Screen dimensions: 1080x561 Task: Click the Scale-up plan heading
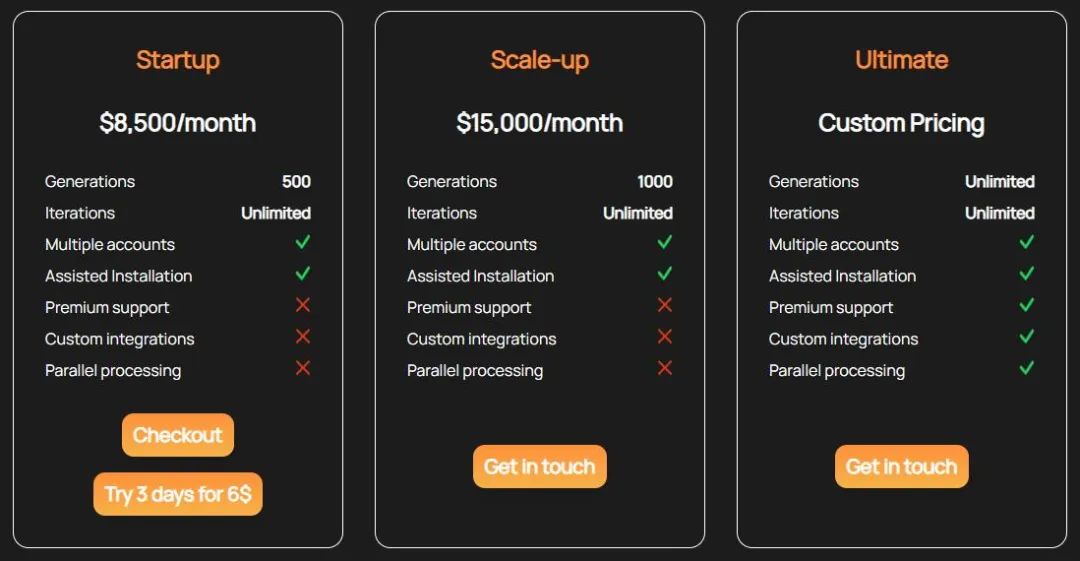tap(539, 60)
